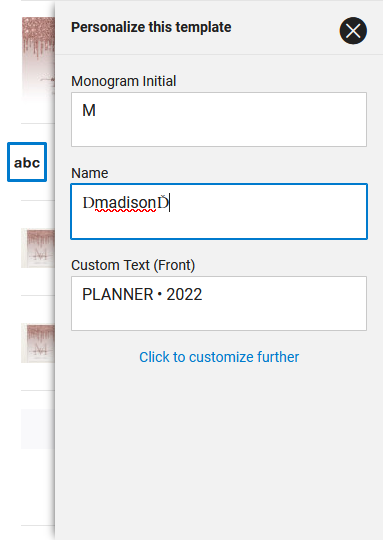The image size is (388, 547).
Task: Click the Personalize this template heading
Action: [x=153, y=28]
